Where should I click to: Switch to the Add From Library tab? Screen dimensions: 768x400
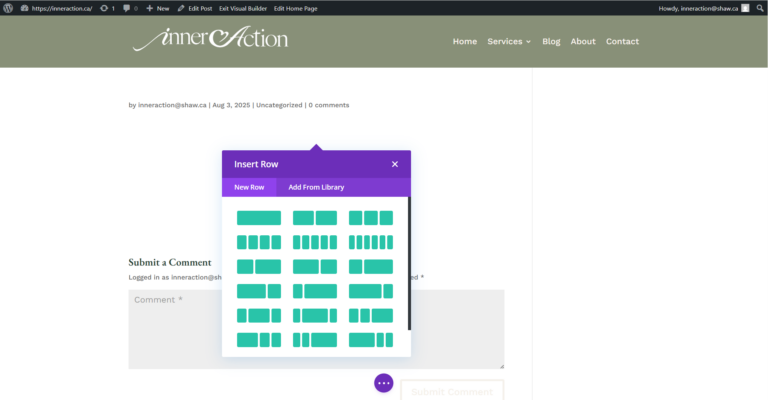pyautogui.click(x=316, y=187)
